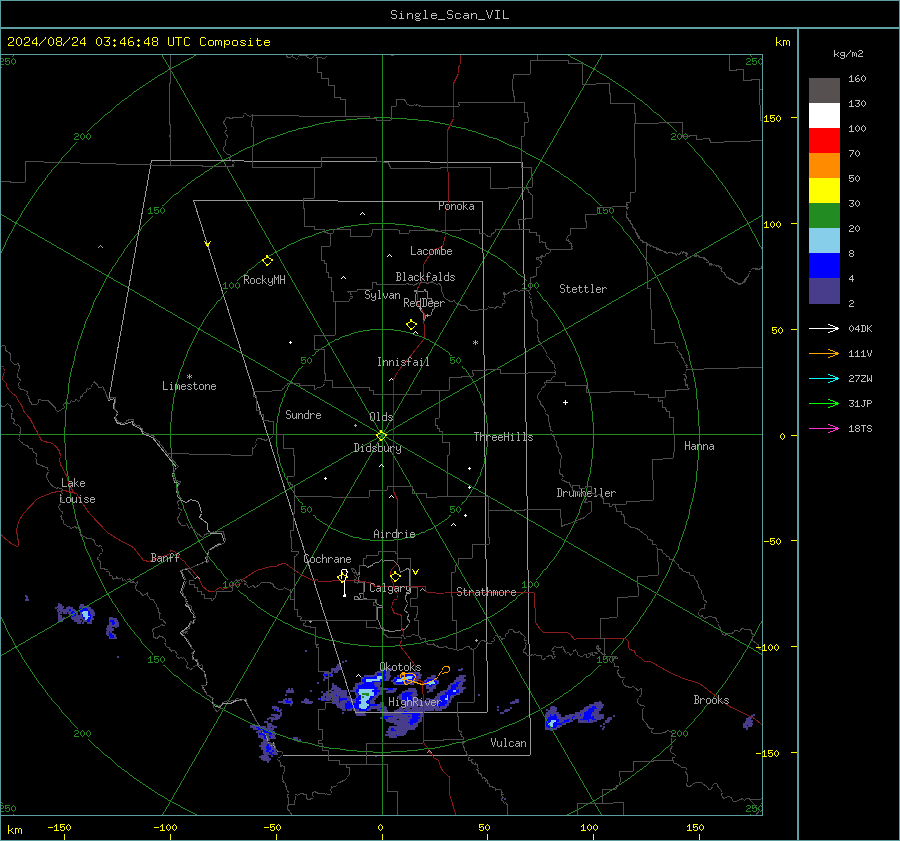Click the Cochrane town label
The height and width of the screenshot is (841, 900).
[327, 559]
